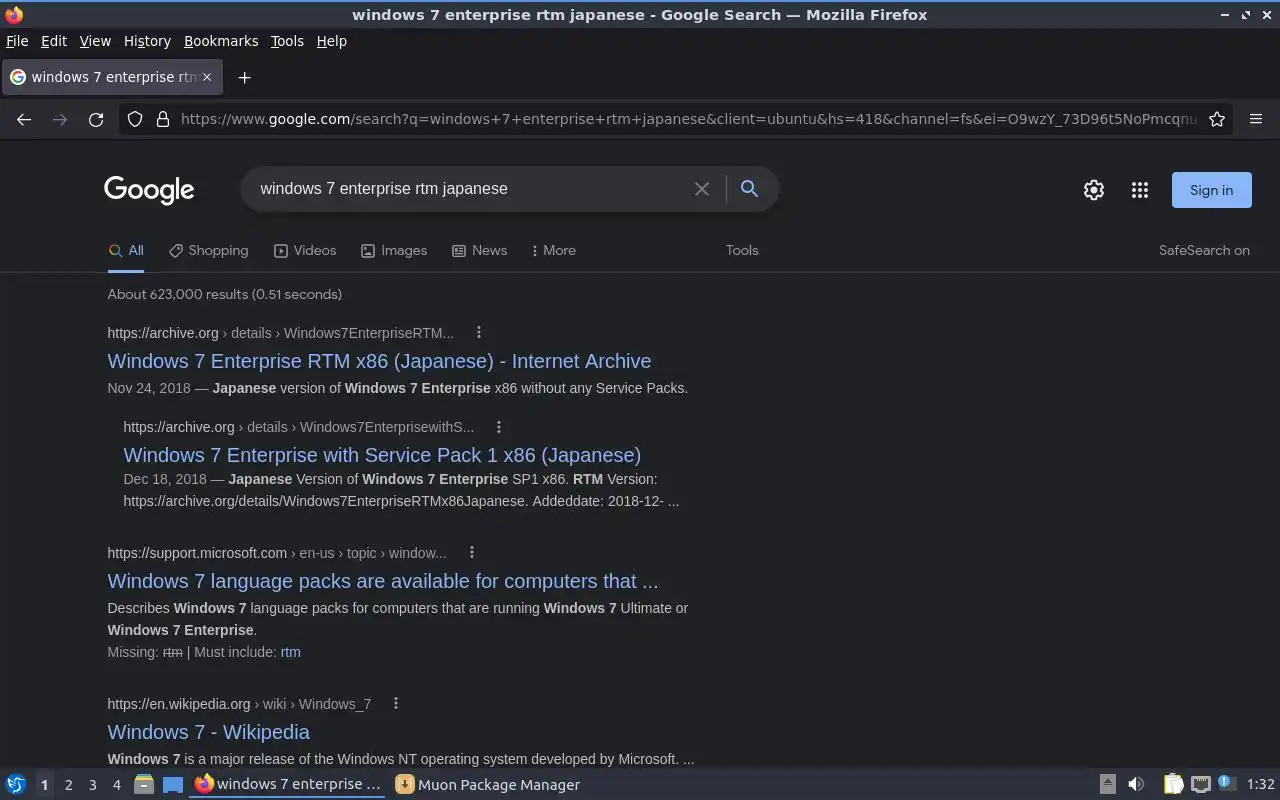Viewport: 1280px width, 800px height.
Task: Open search Tools options
Action: coord(742,250)
